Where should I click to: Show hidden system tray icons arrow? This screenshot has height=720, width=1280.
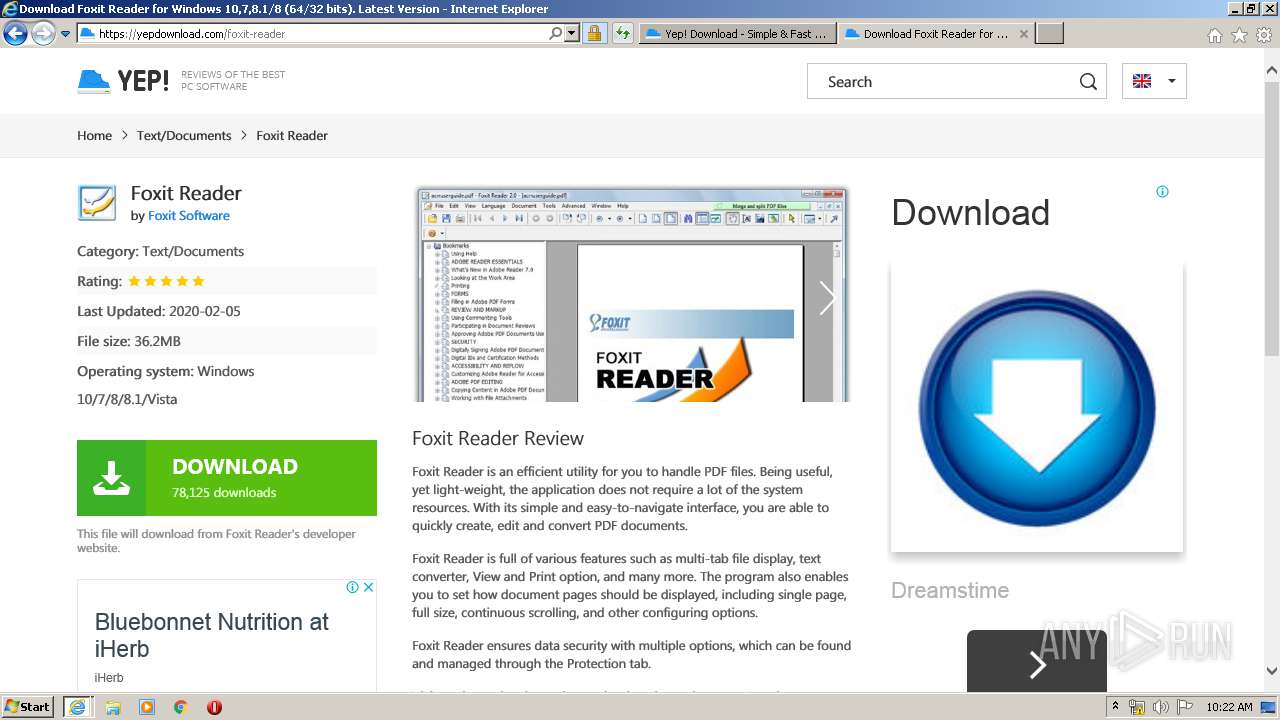pos(1116,707)
